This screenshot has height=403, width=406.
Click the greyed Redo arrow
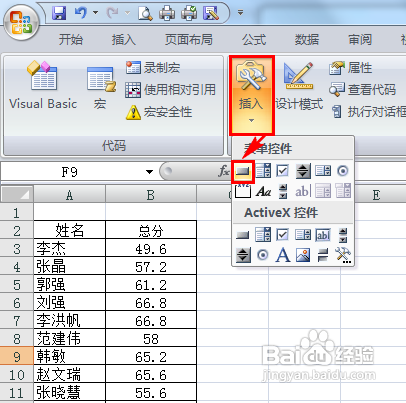pos(112,13)
